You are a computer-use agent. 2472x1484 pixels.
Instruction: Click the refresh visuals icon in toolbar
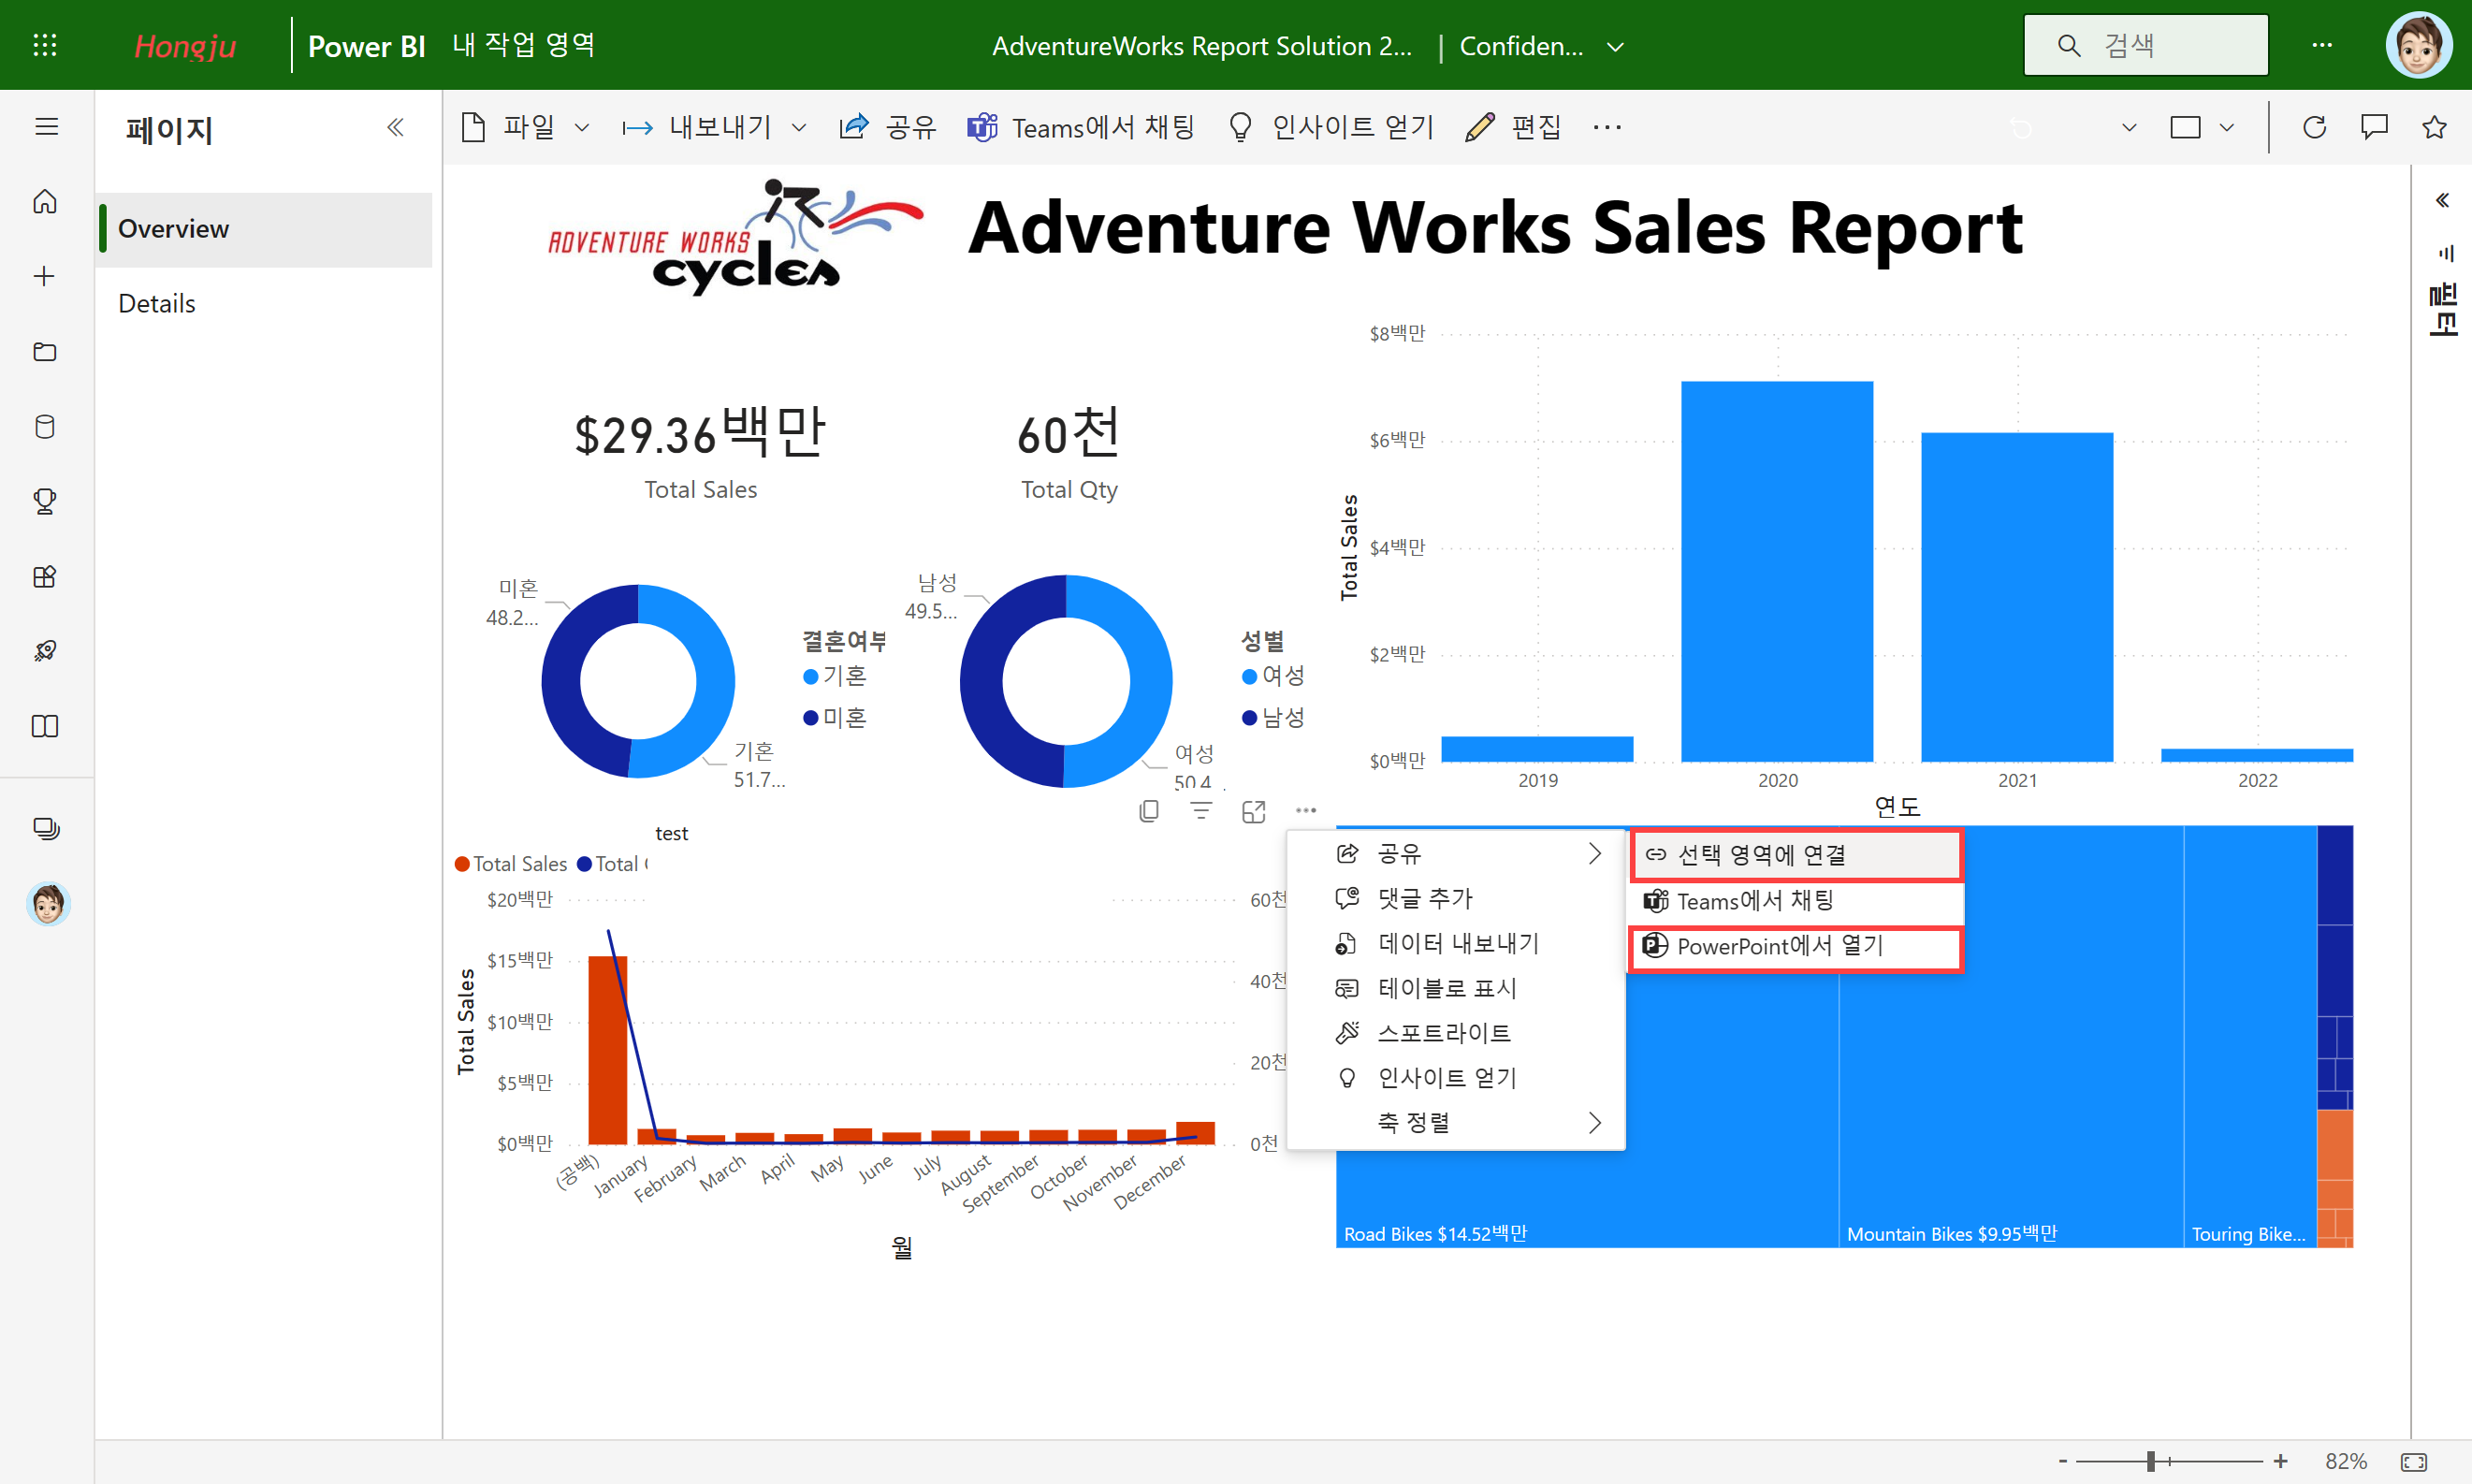tap(2314, 127)
